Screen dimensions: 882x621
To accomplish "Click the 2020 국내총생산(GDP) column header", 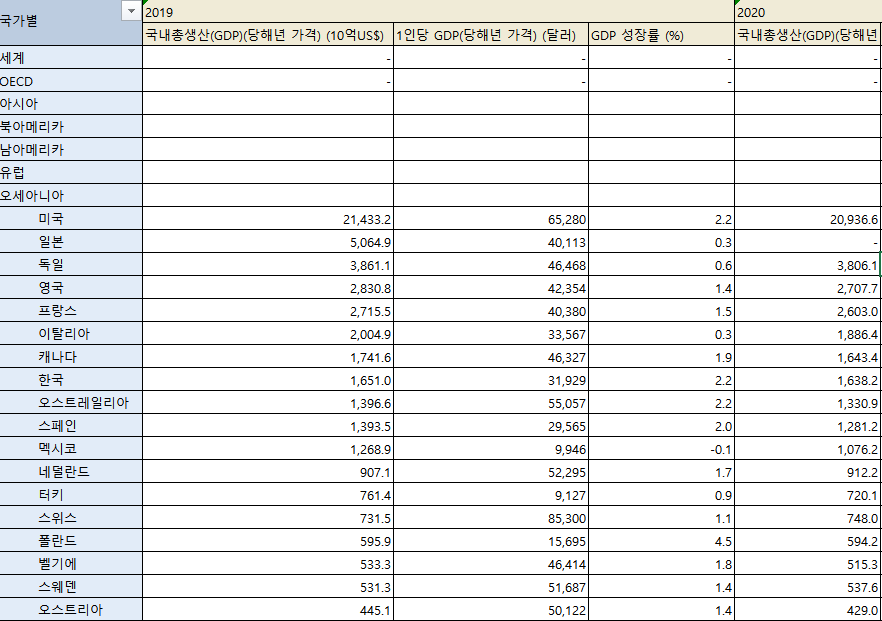I will coord(808,35).
